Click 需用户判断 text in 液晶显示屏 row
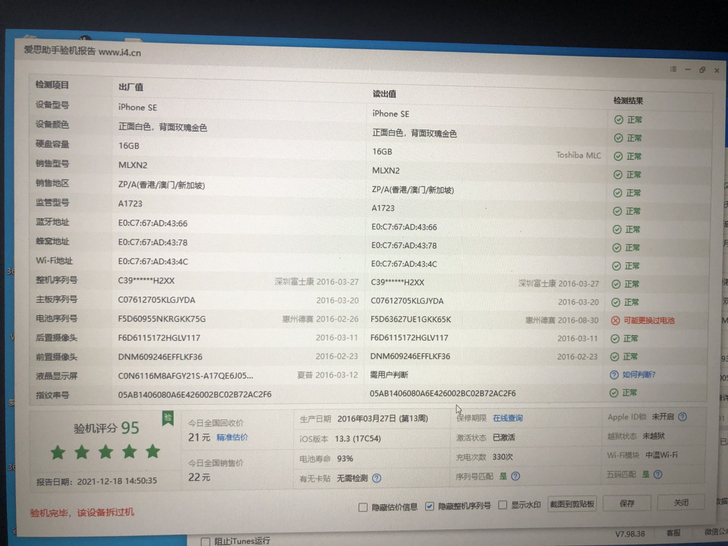728x546 pixels. point(389,375)
